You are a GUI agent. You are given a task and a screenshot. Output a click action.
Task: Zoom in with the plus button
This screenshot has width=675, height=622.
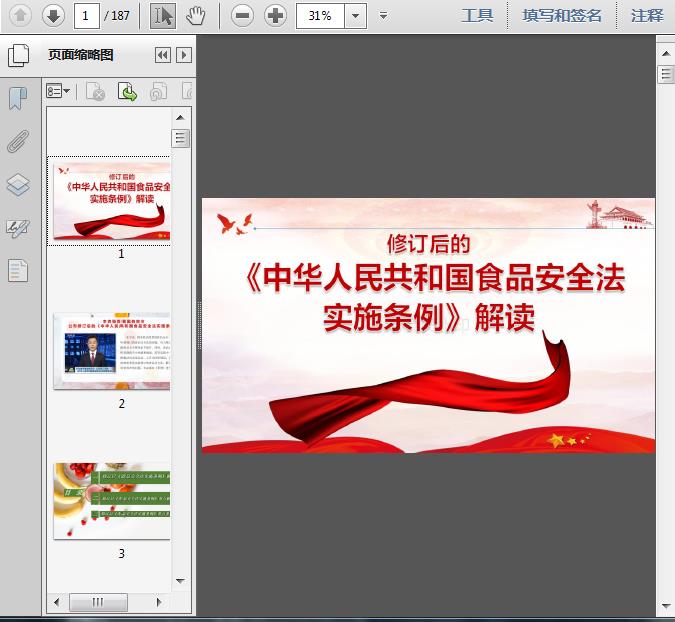tap(275, 16)
